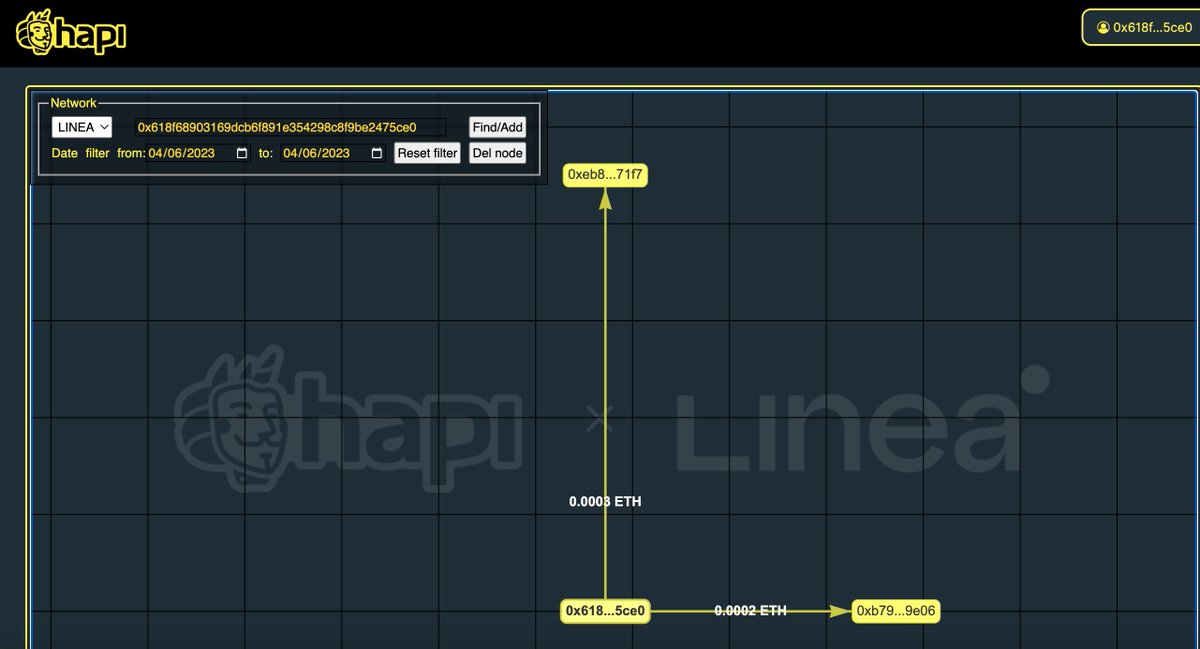Open the LINEA network dropdown
This screenshot has width=1200, height=649.
pyautogui.click(x=82, y=127)
